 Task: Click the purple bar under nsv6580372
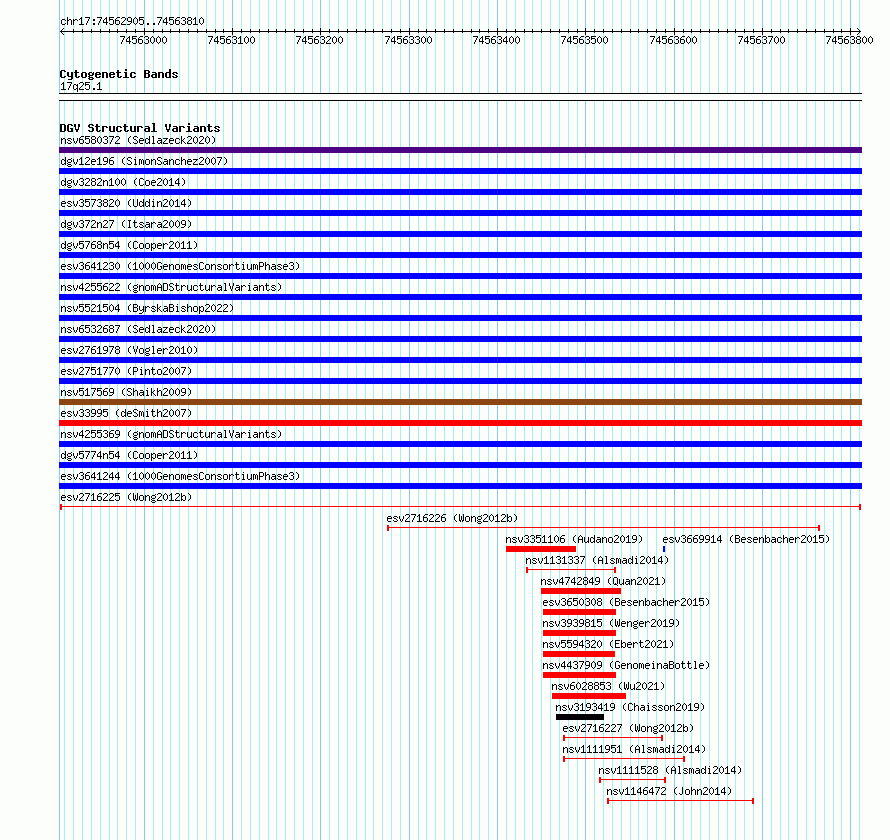(460, 150)
